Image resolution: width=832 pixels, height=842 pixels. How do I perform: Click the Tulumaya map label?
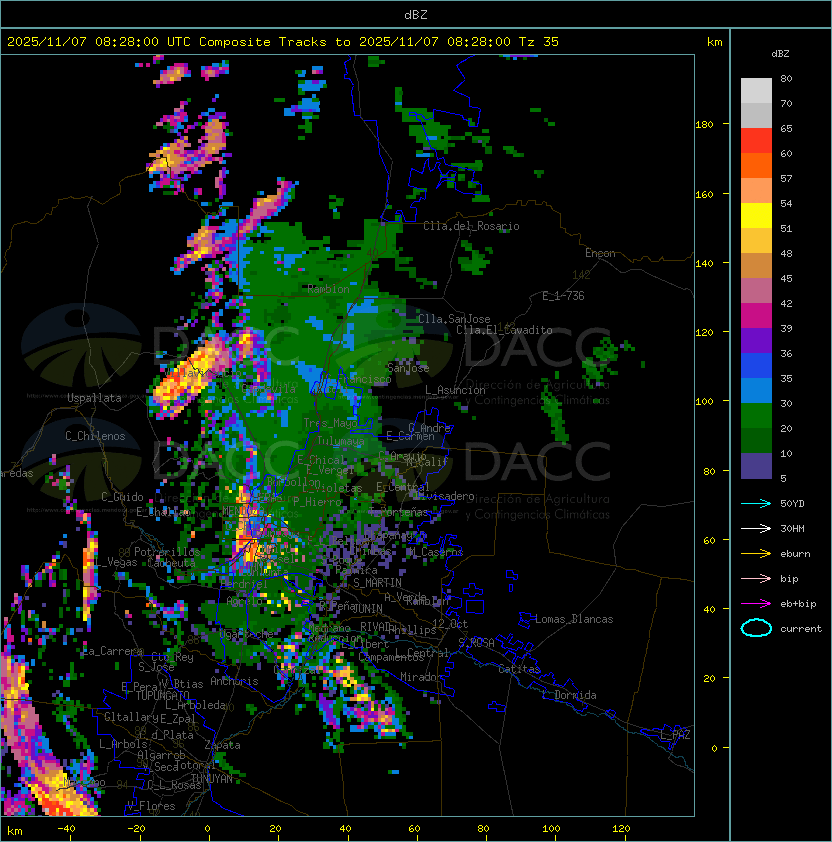point(341,441)
